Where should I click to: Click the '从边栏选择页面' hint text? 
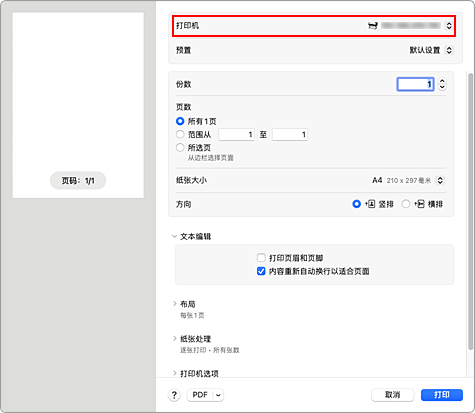(x=210, y=158)
